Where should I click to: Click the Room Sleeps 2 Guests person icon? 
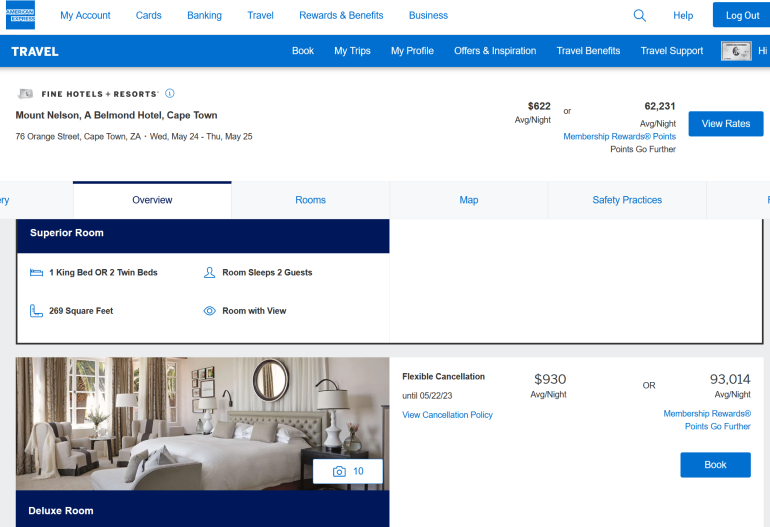click(x=210, y=272)
